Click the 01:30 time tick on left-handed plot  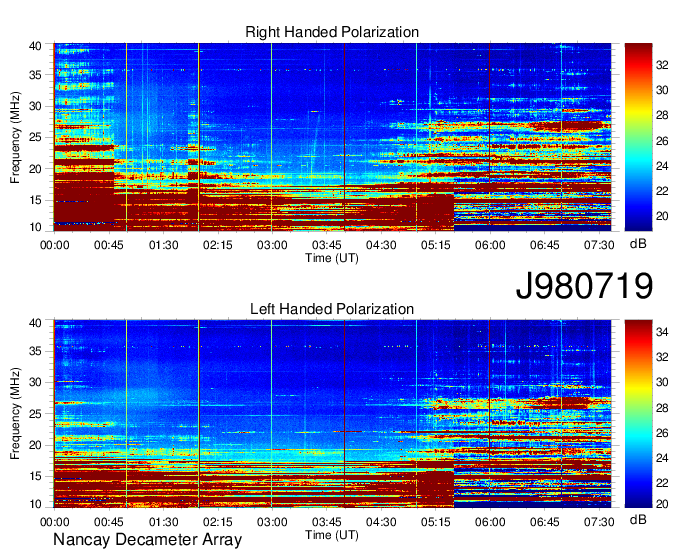coord(163,522)
